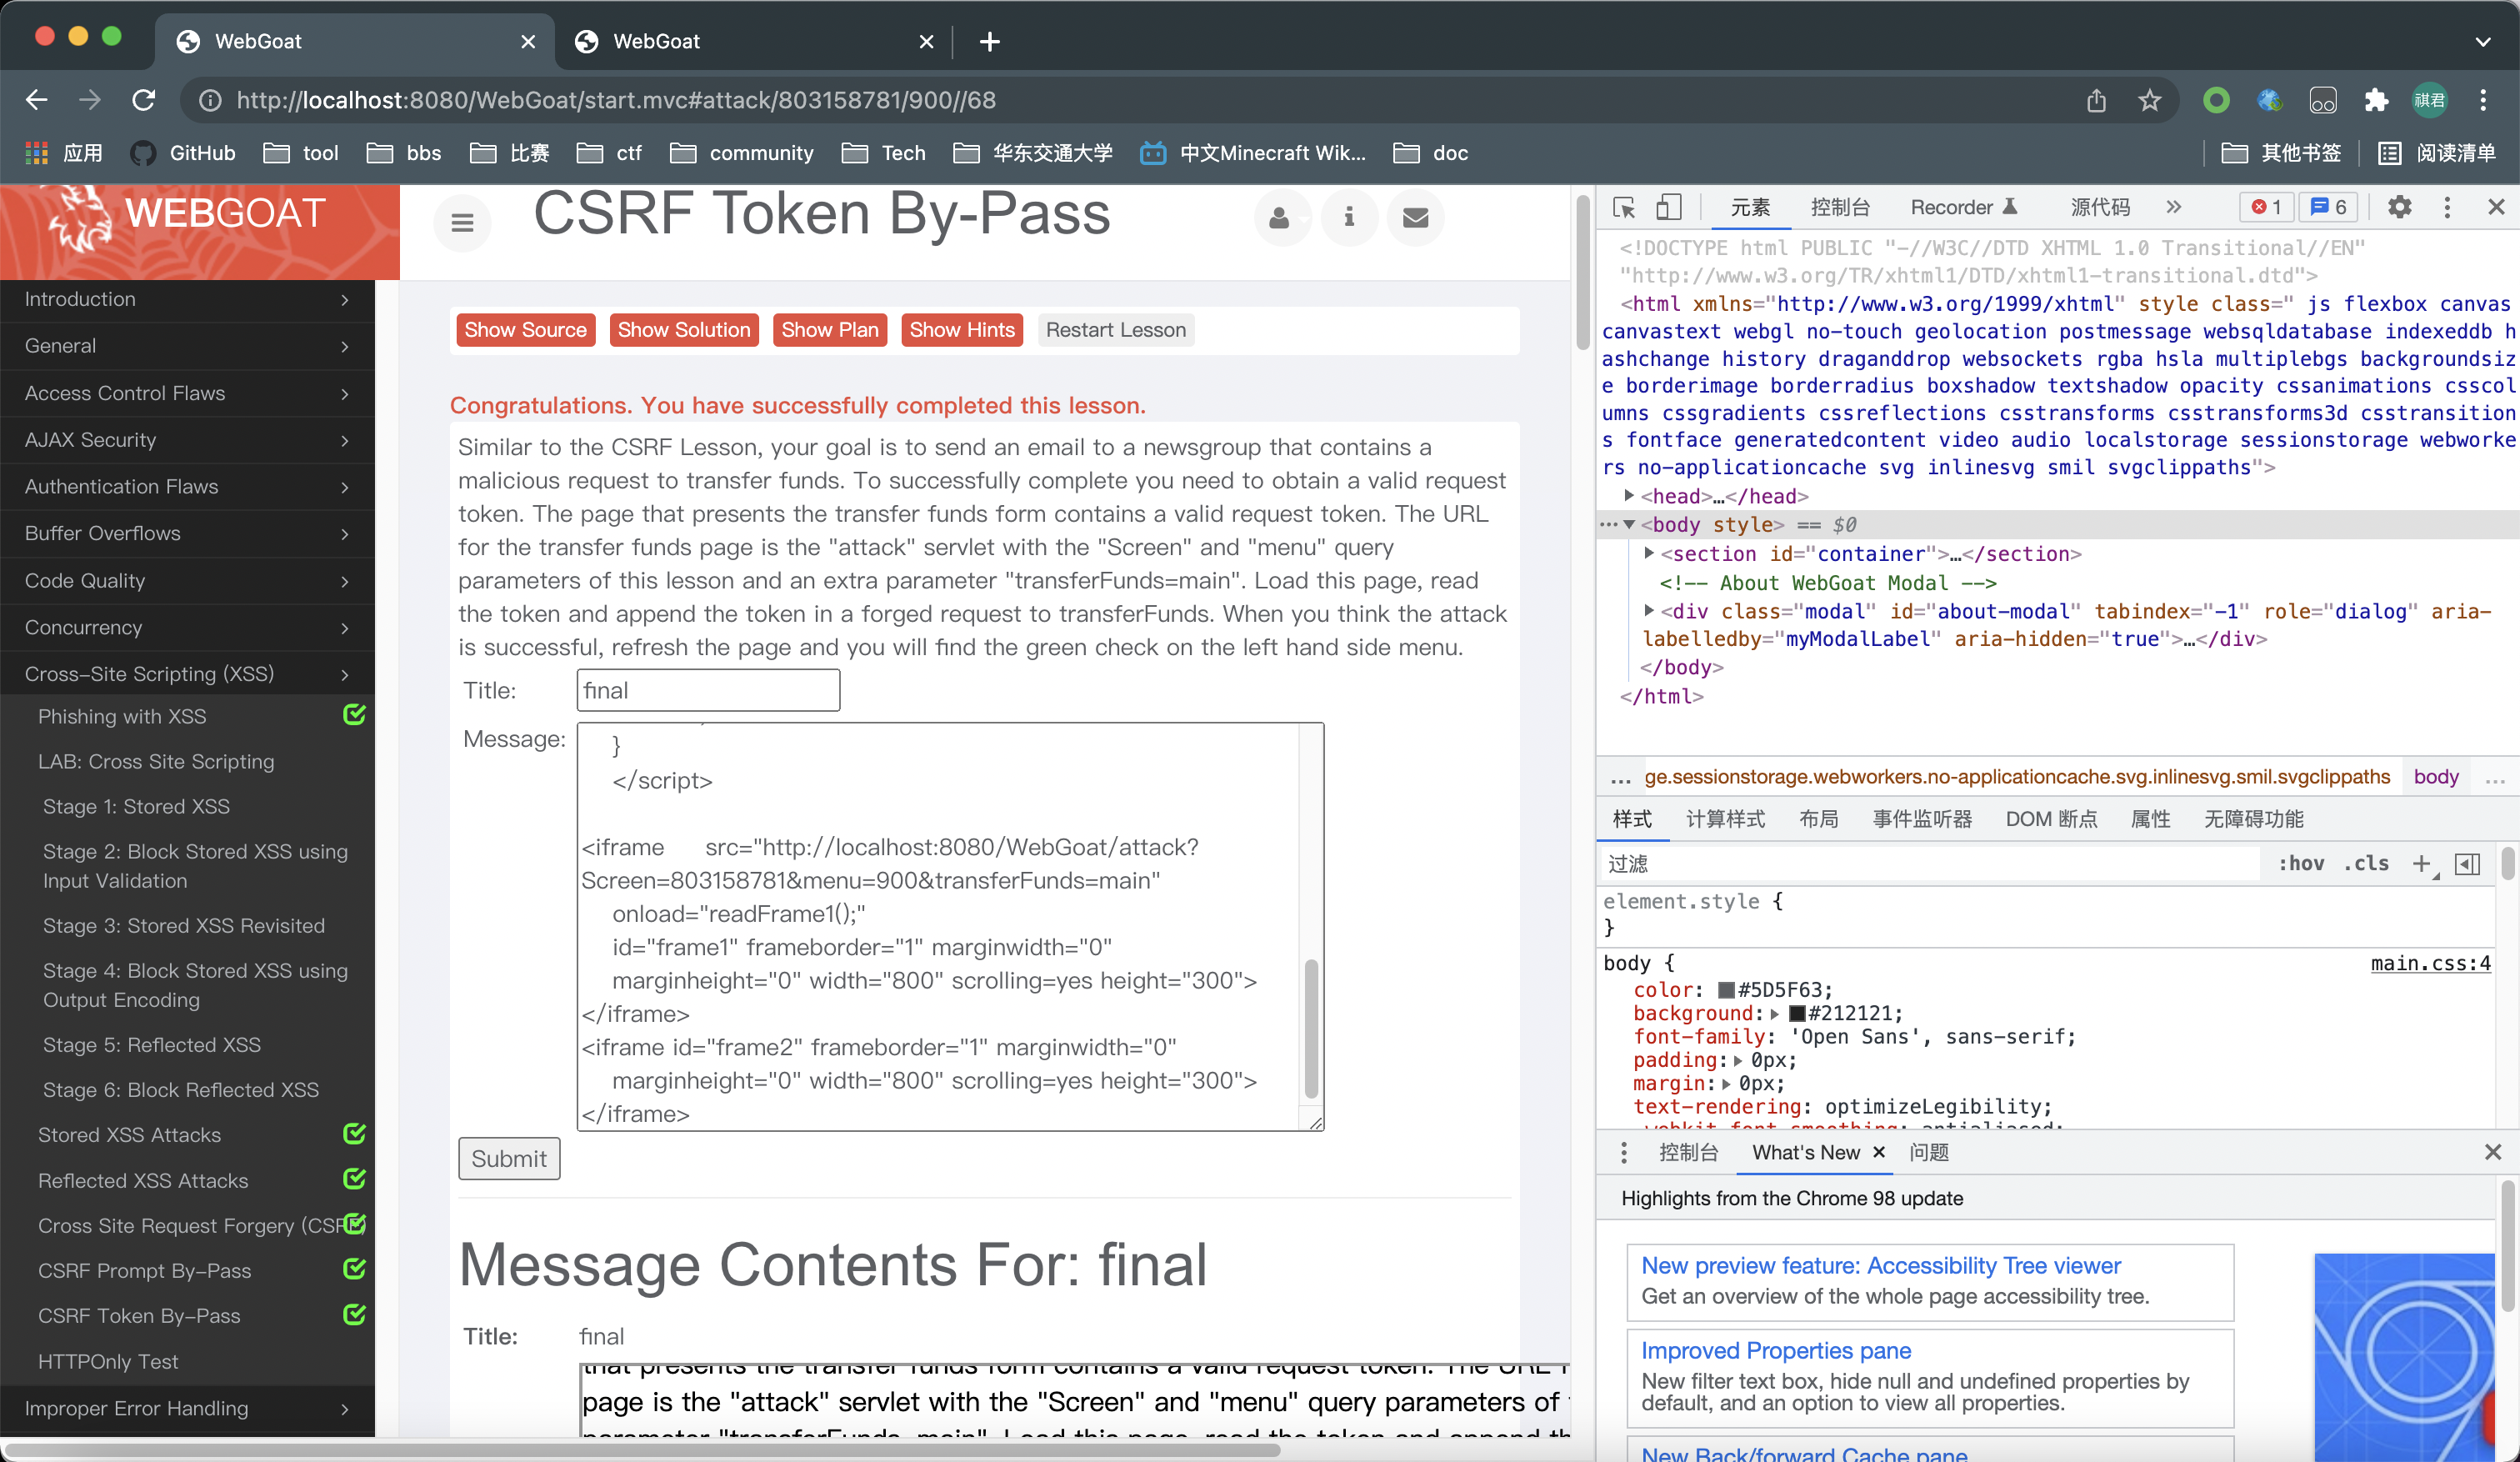Open a new browser tab
Screen dimensions: 2520x1462
[989, 41]
